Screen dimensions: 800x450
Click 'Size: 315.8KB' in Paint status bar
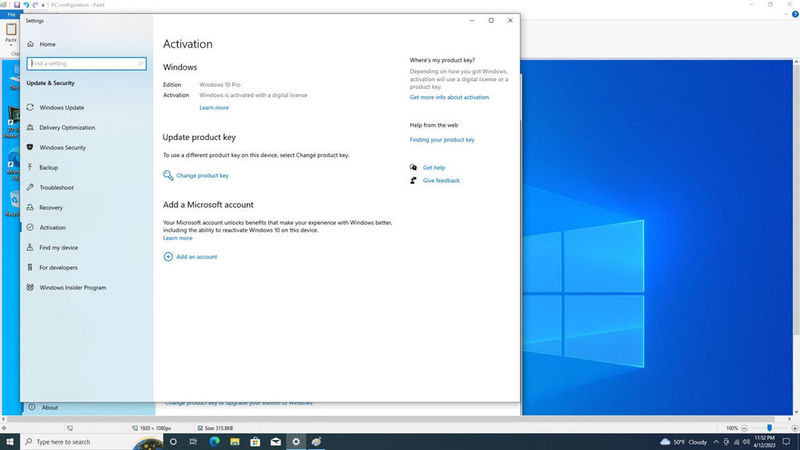point(219,428)
